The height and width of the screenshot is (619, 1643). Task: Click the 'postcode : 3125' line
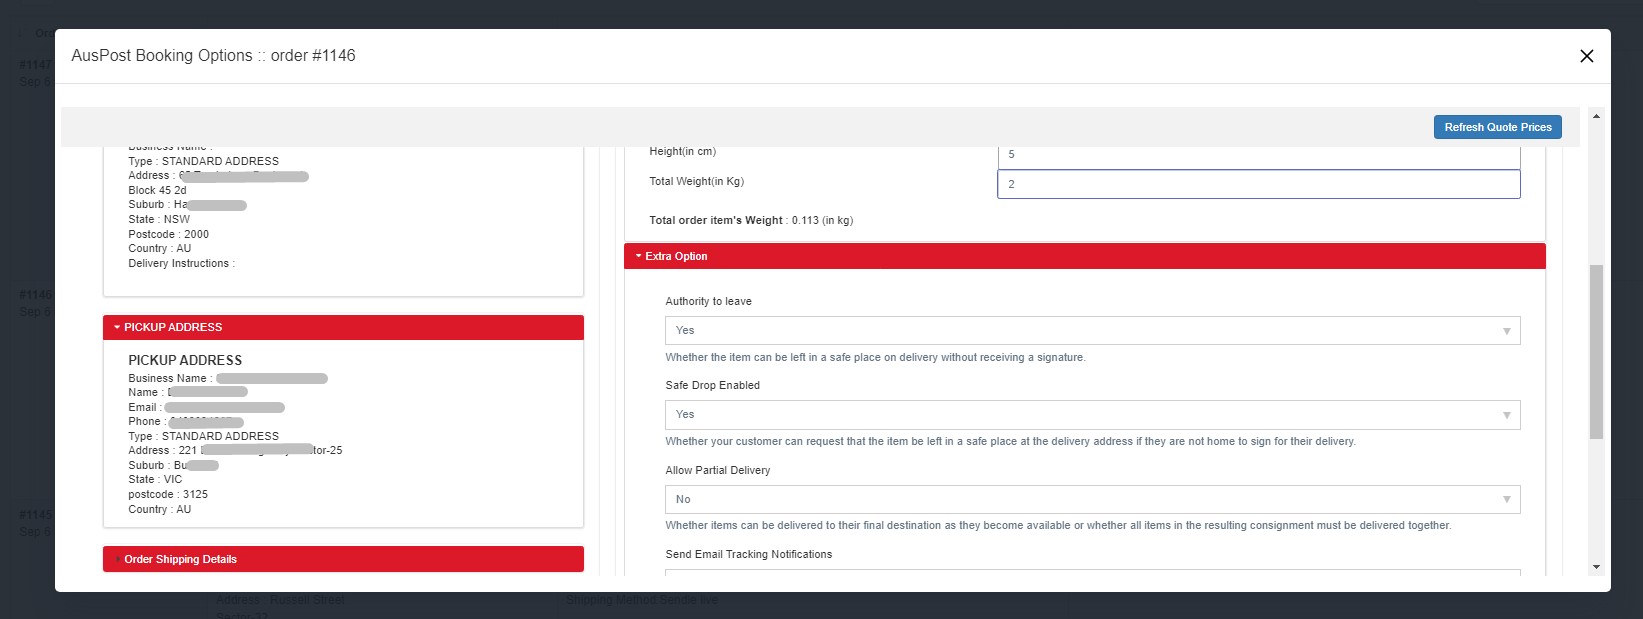click(168, 494)
